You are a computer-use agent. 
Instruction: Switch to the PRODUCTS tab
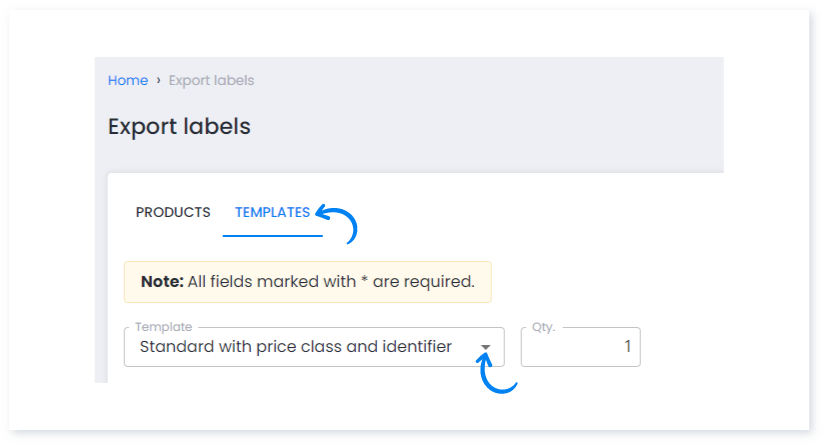click(173, 212)
